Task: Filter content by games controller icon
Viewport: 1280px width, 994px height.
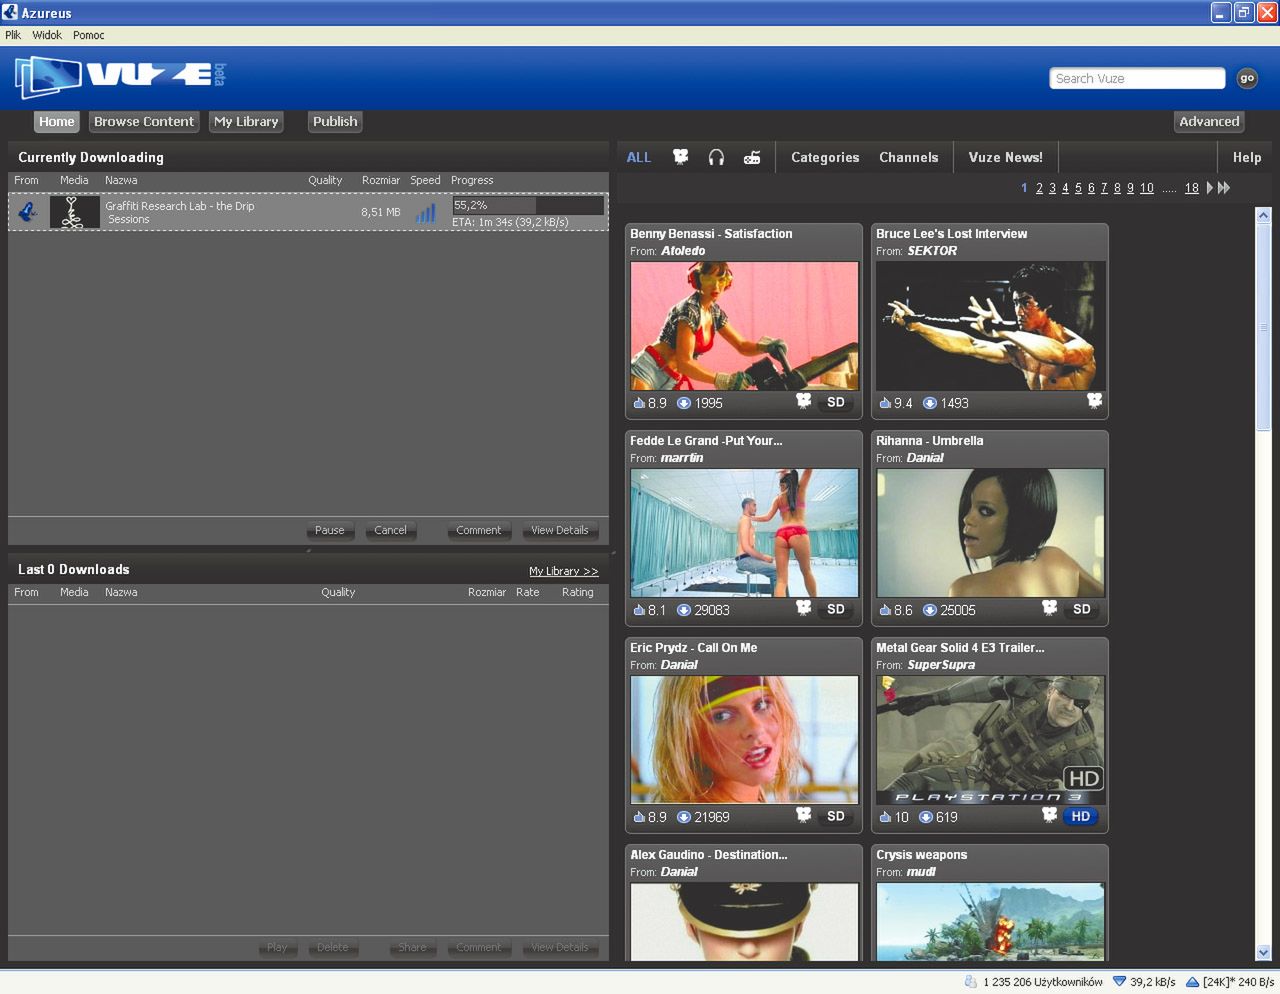Action: coord(752,157)
